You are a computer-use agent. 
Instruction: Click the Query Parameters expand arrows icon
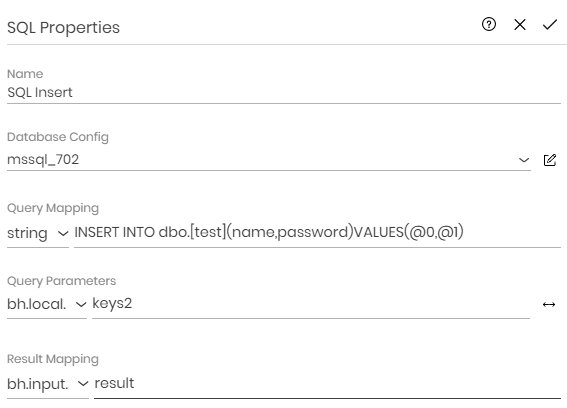[x=549, y=305]
